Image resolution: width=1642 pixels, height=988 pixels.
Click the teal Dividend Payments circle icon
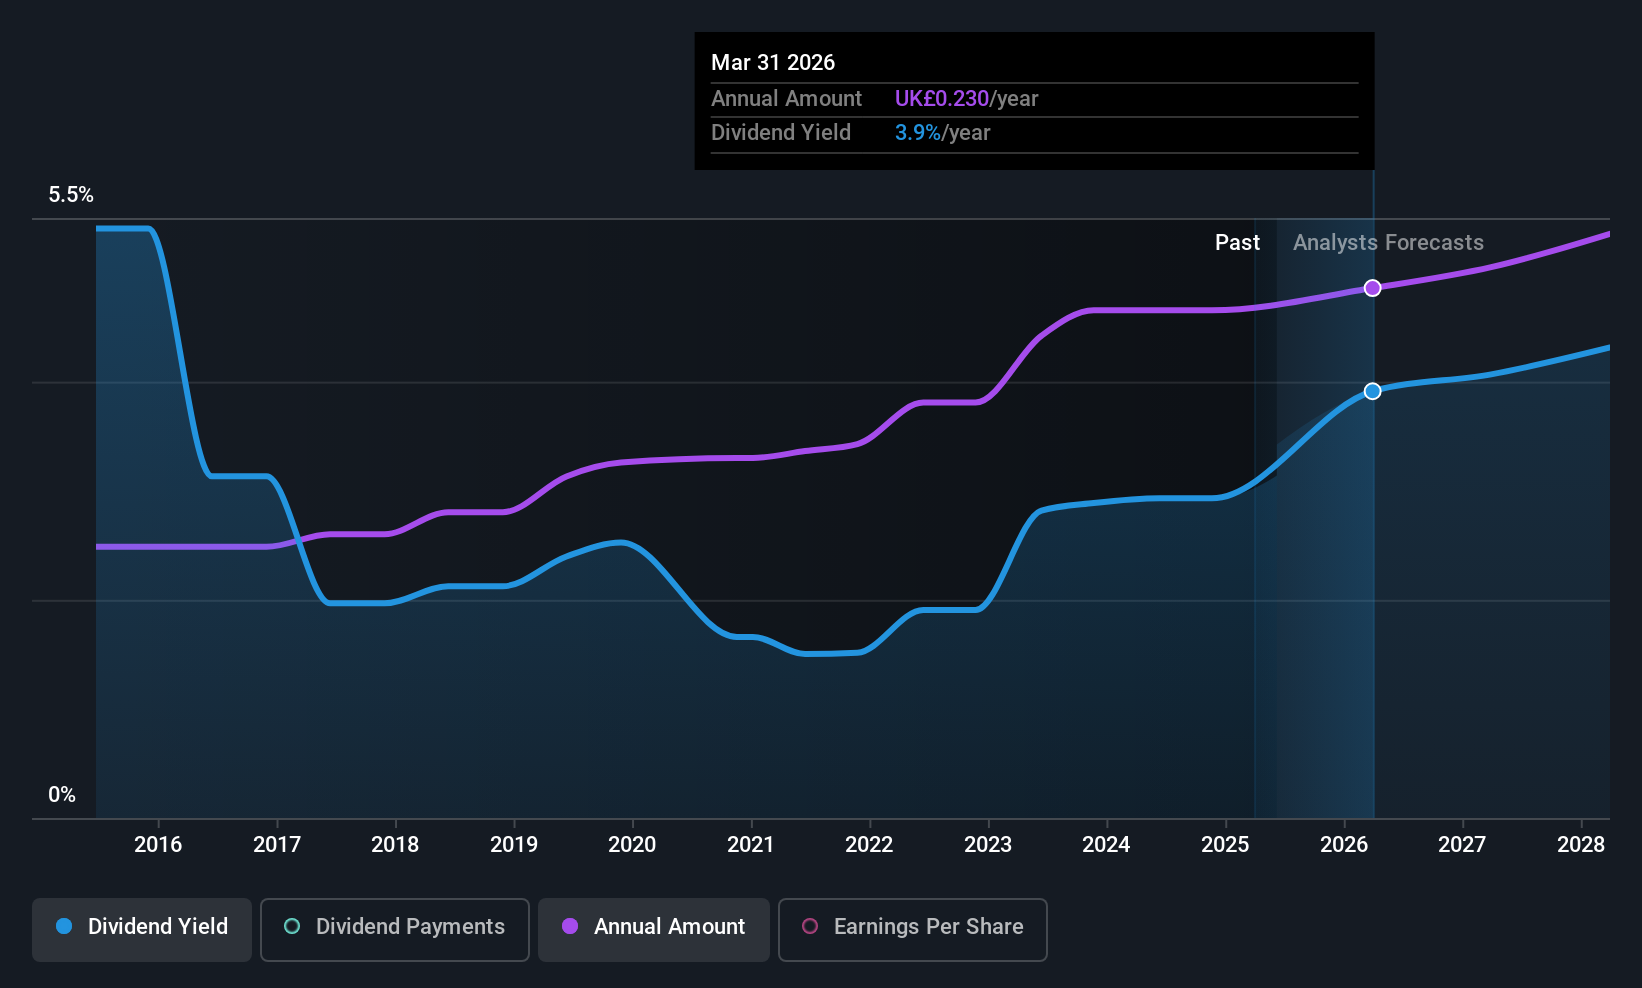292,926
